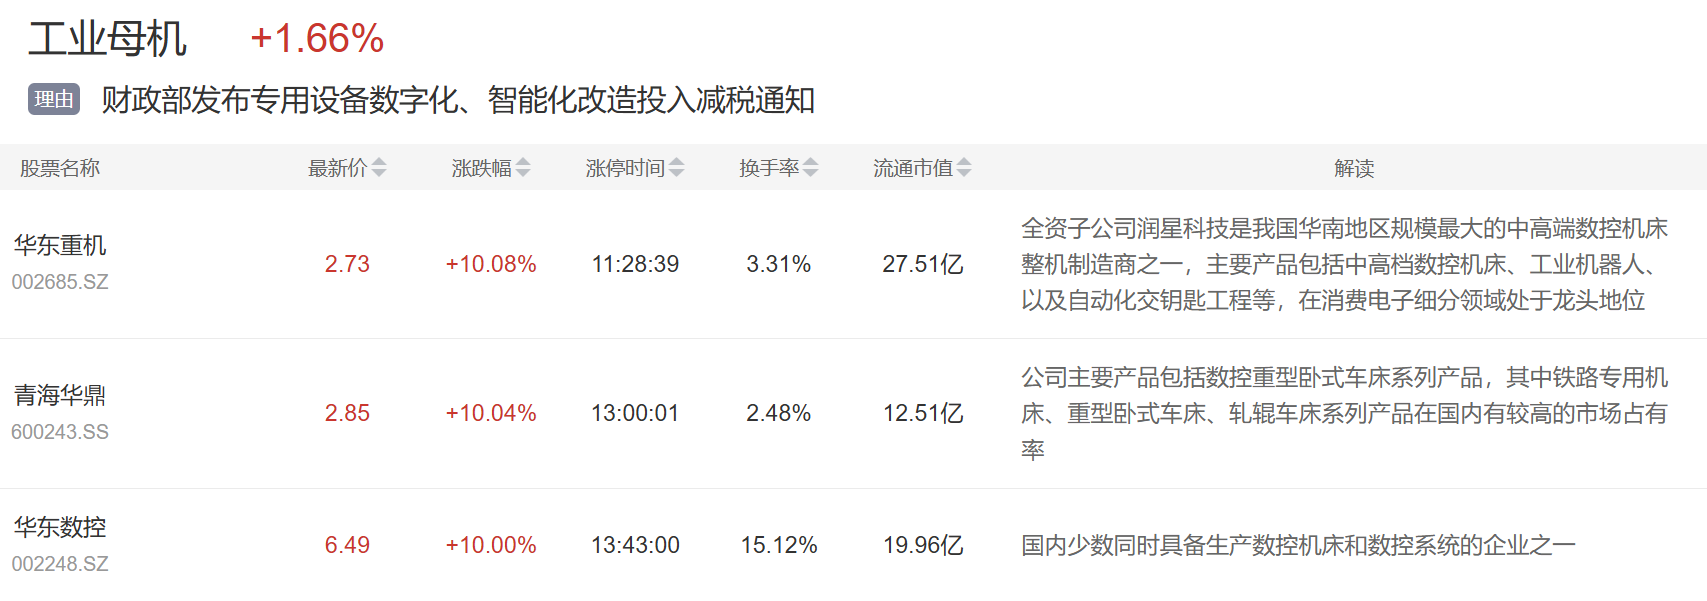Viewport: 1707px width, 601px height.
Task: Open the 华东数控 stock link
Action: [x=60, y=527]
